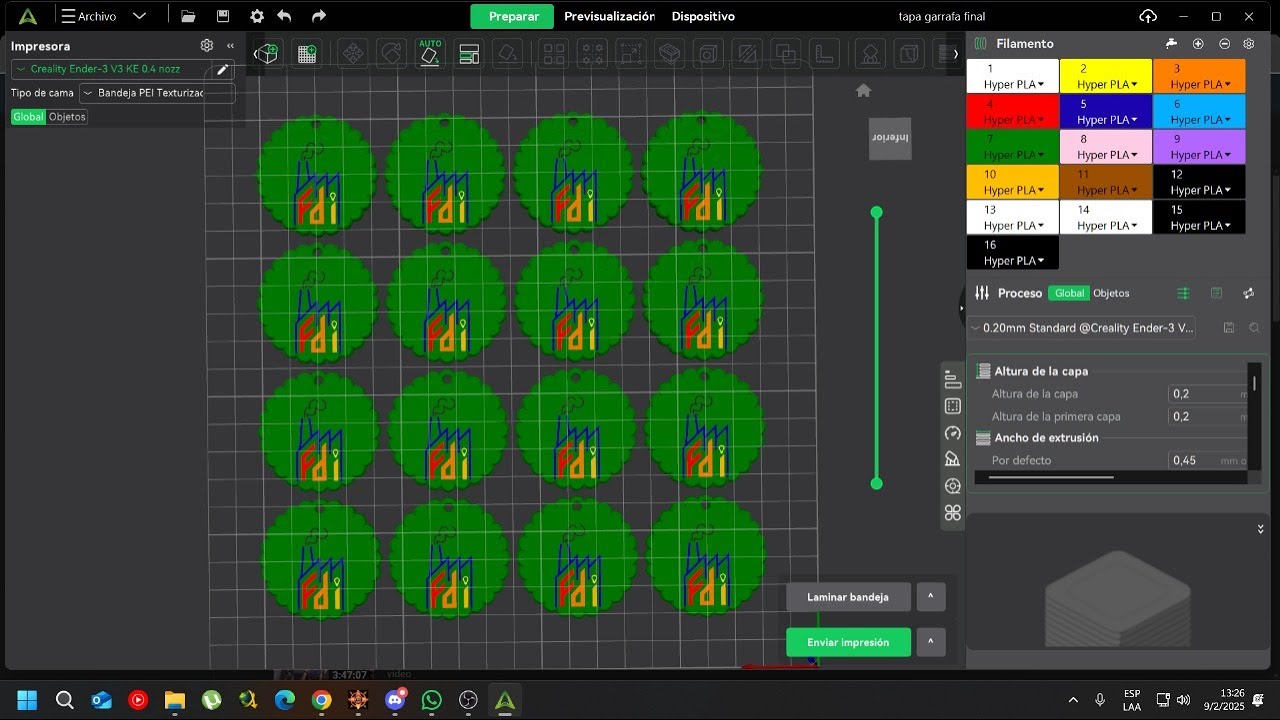Click Enviar impresión button
This screenshot has width=1280, height=720.
848,642
